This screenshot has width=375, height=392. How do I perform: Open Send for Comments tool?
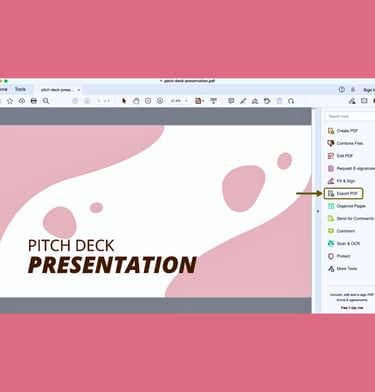[x=351, y=218]
